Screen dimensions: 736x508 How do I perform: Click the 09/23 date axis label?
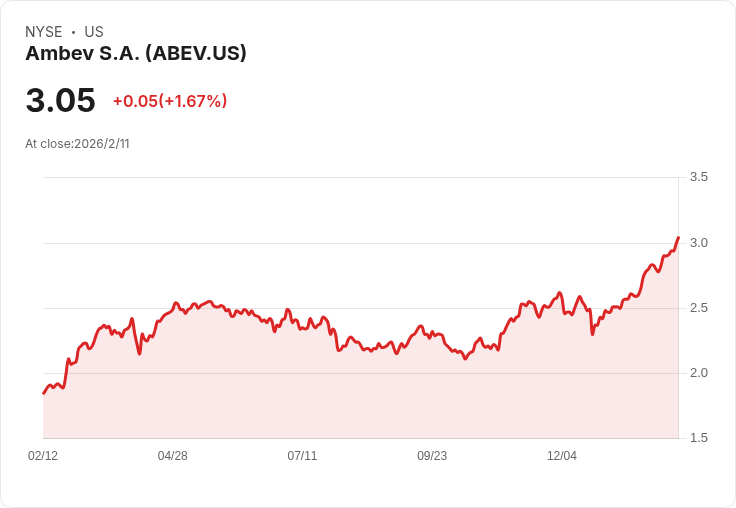pos(432,456)
